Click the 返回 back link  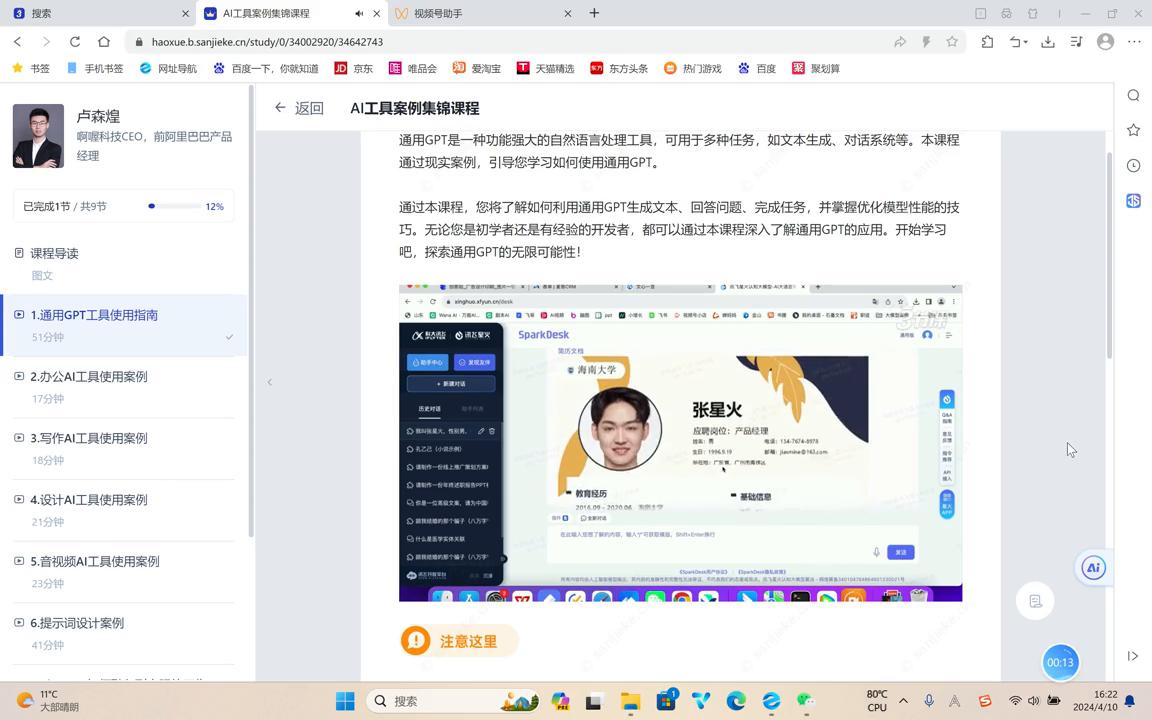tap(299, 108)
